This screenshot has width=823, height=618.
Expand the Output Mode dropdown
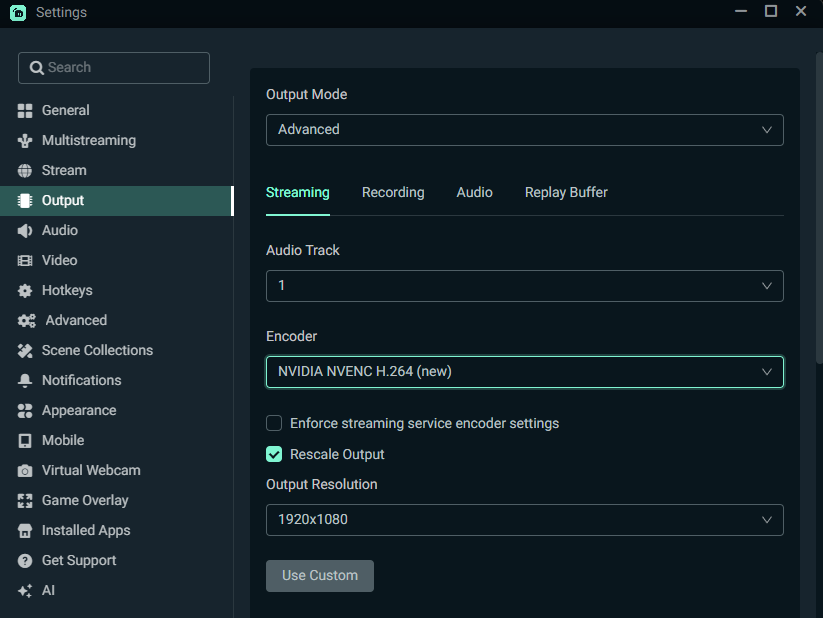(x=524, y=130)
